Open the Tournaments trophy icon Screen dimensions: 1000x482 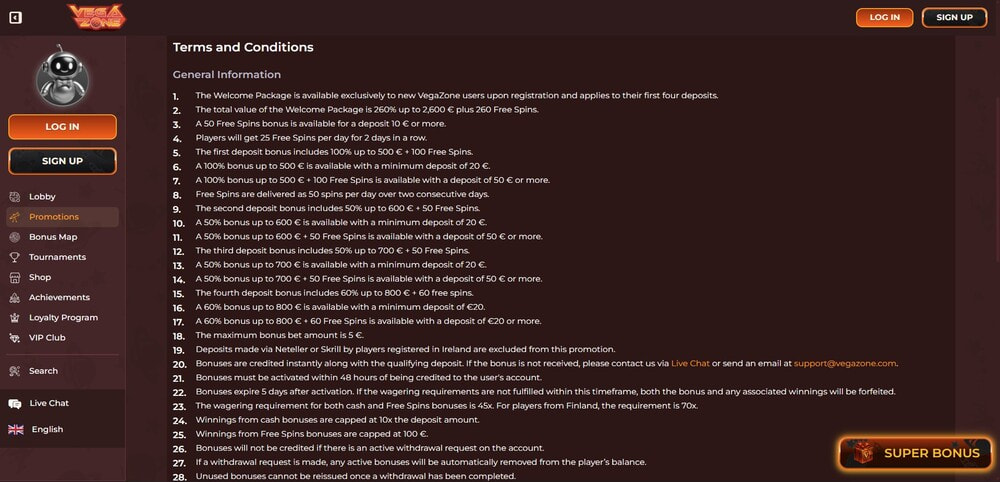click(x=15, y=257)
